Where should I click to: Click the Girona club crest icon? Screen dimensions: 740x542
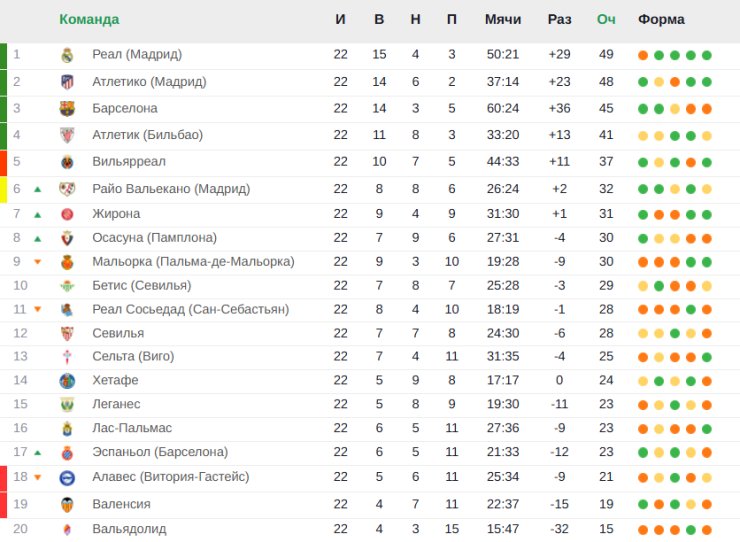(x=67, y=214)
